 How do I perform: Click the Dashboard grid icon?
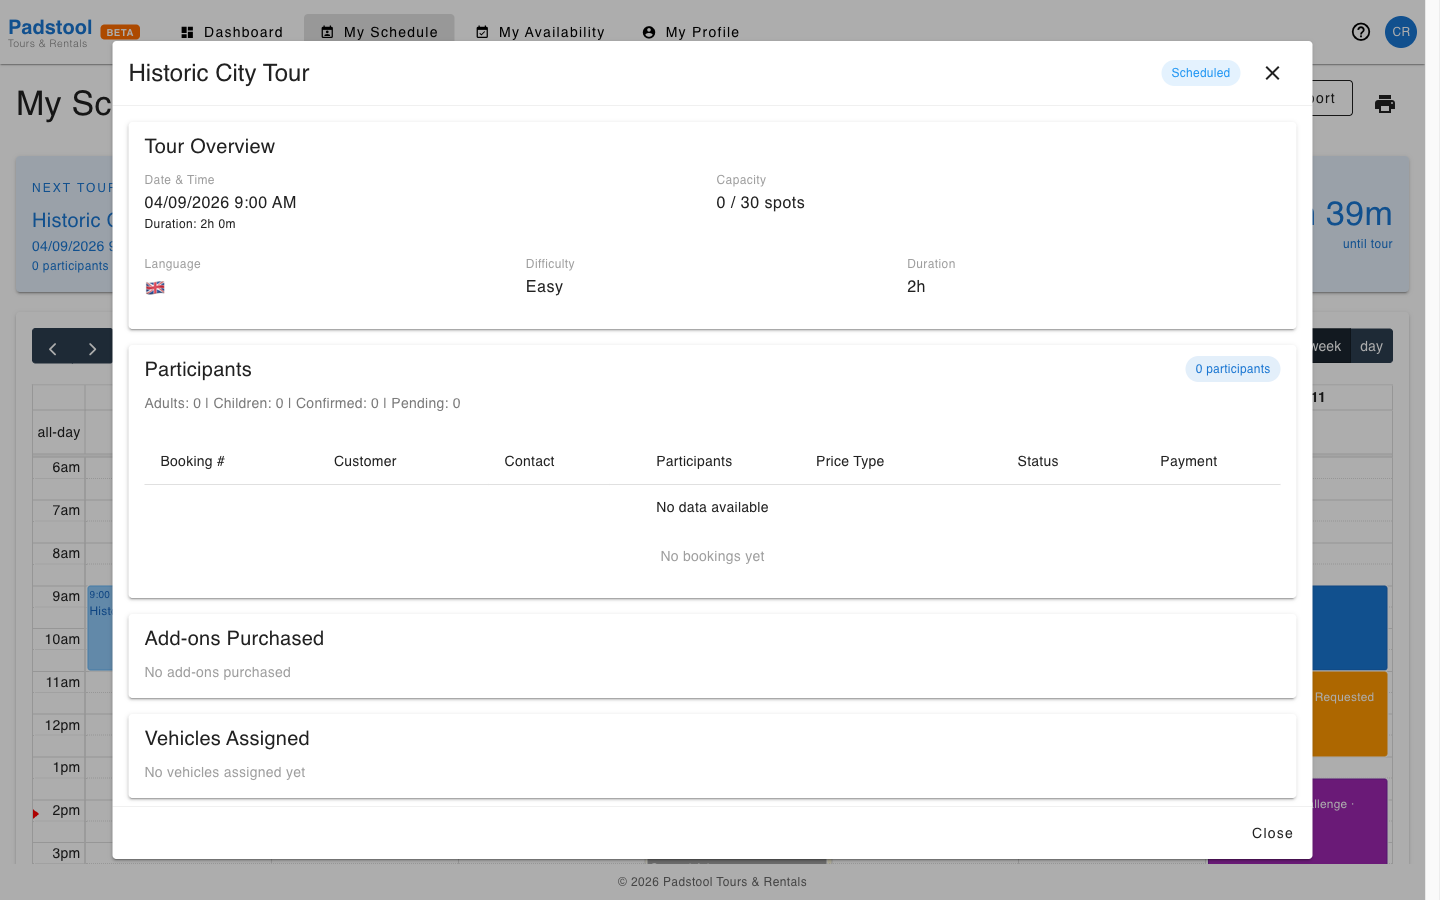click(x=187, y=32)
